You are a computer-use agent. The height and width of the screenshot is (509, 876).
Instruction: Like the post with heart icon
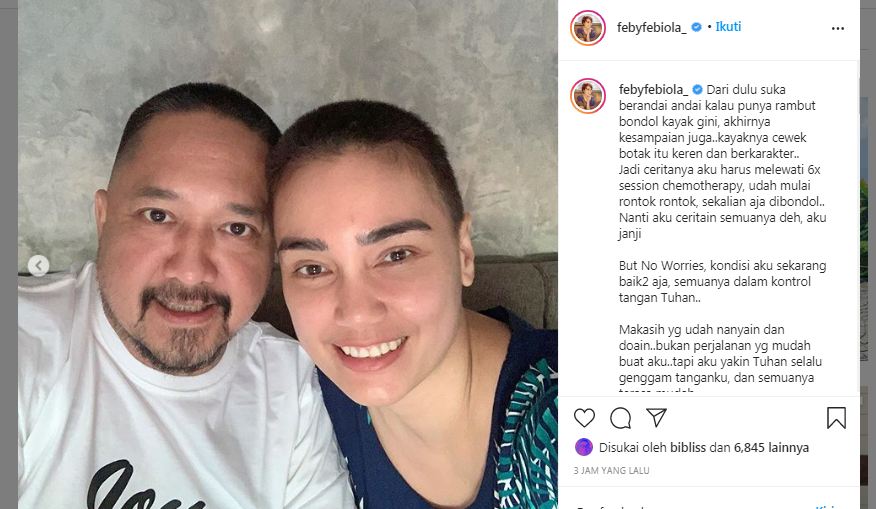pos(584,418)
